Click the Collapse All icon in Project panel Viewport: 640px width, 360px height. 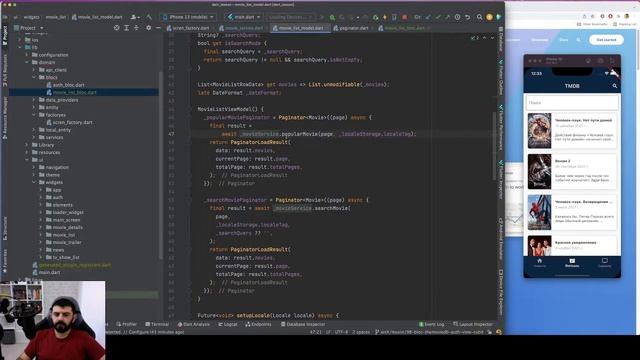click(136, 28)
